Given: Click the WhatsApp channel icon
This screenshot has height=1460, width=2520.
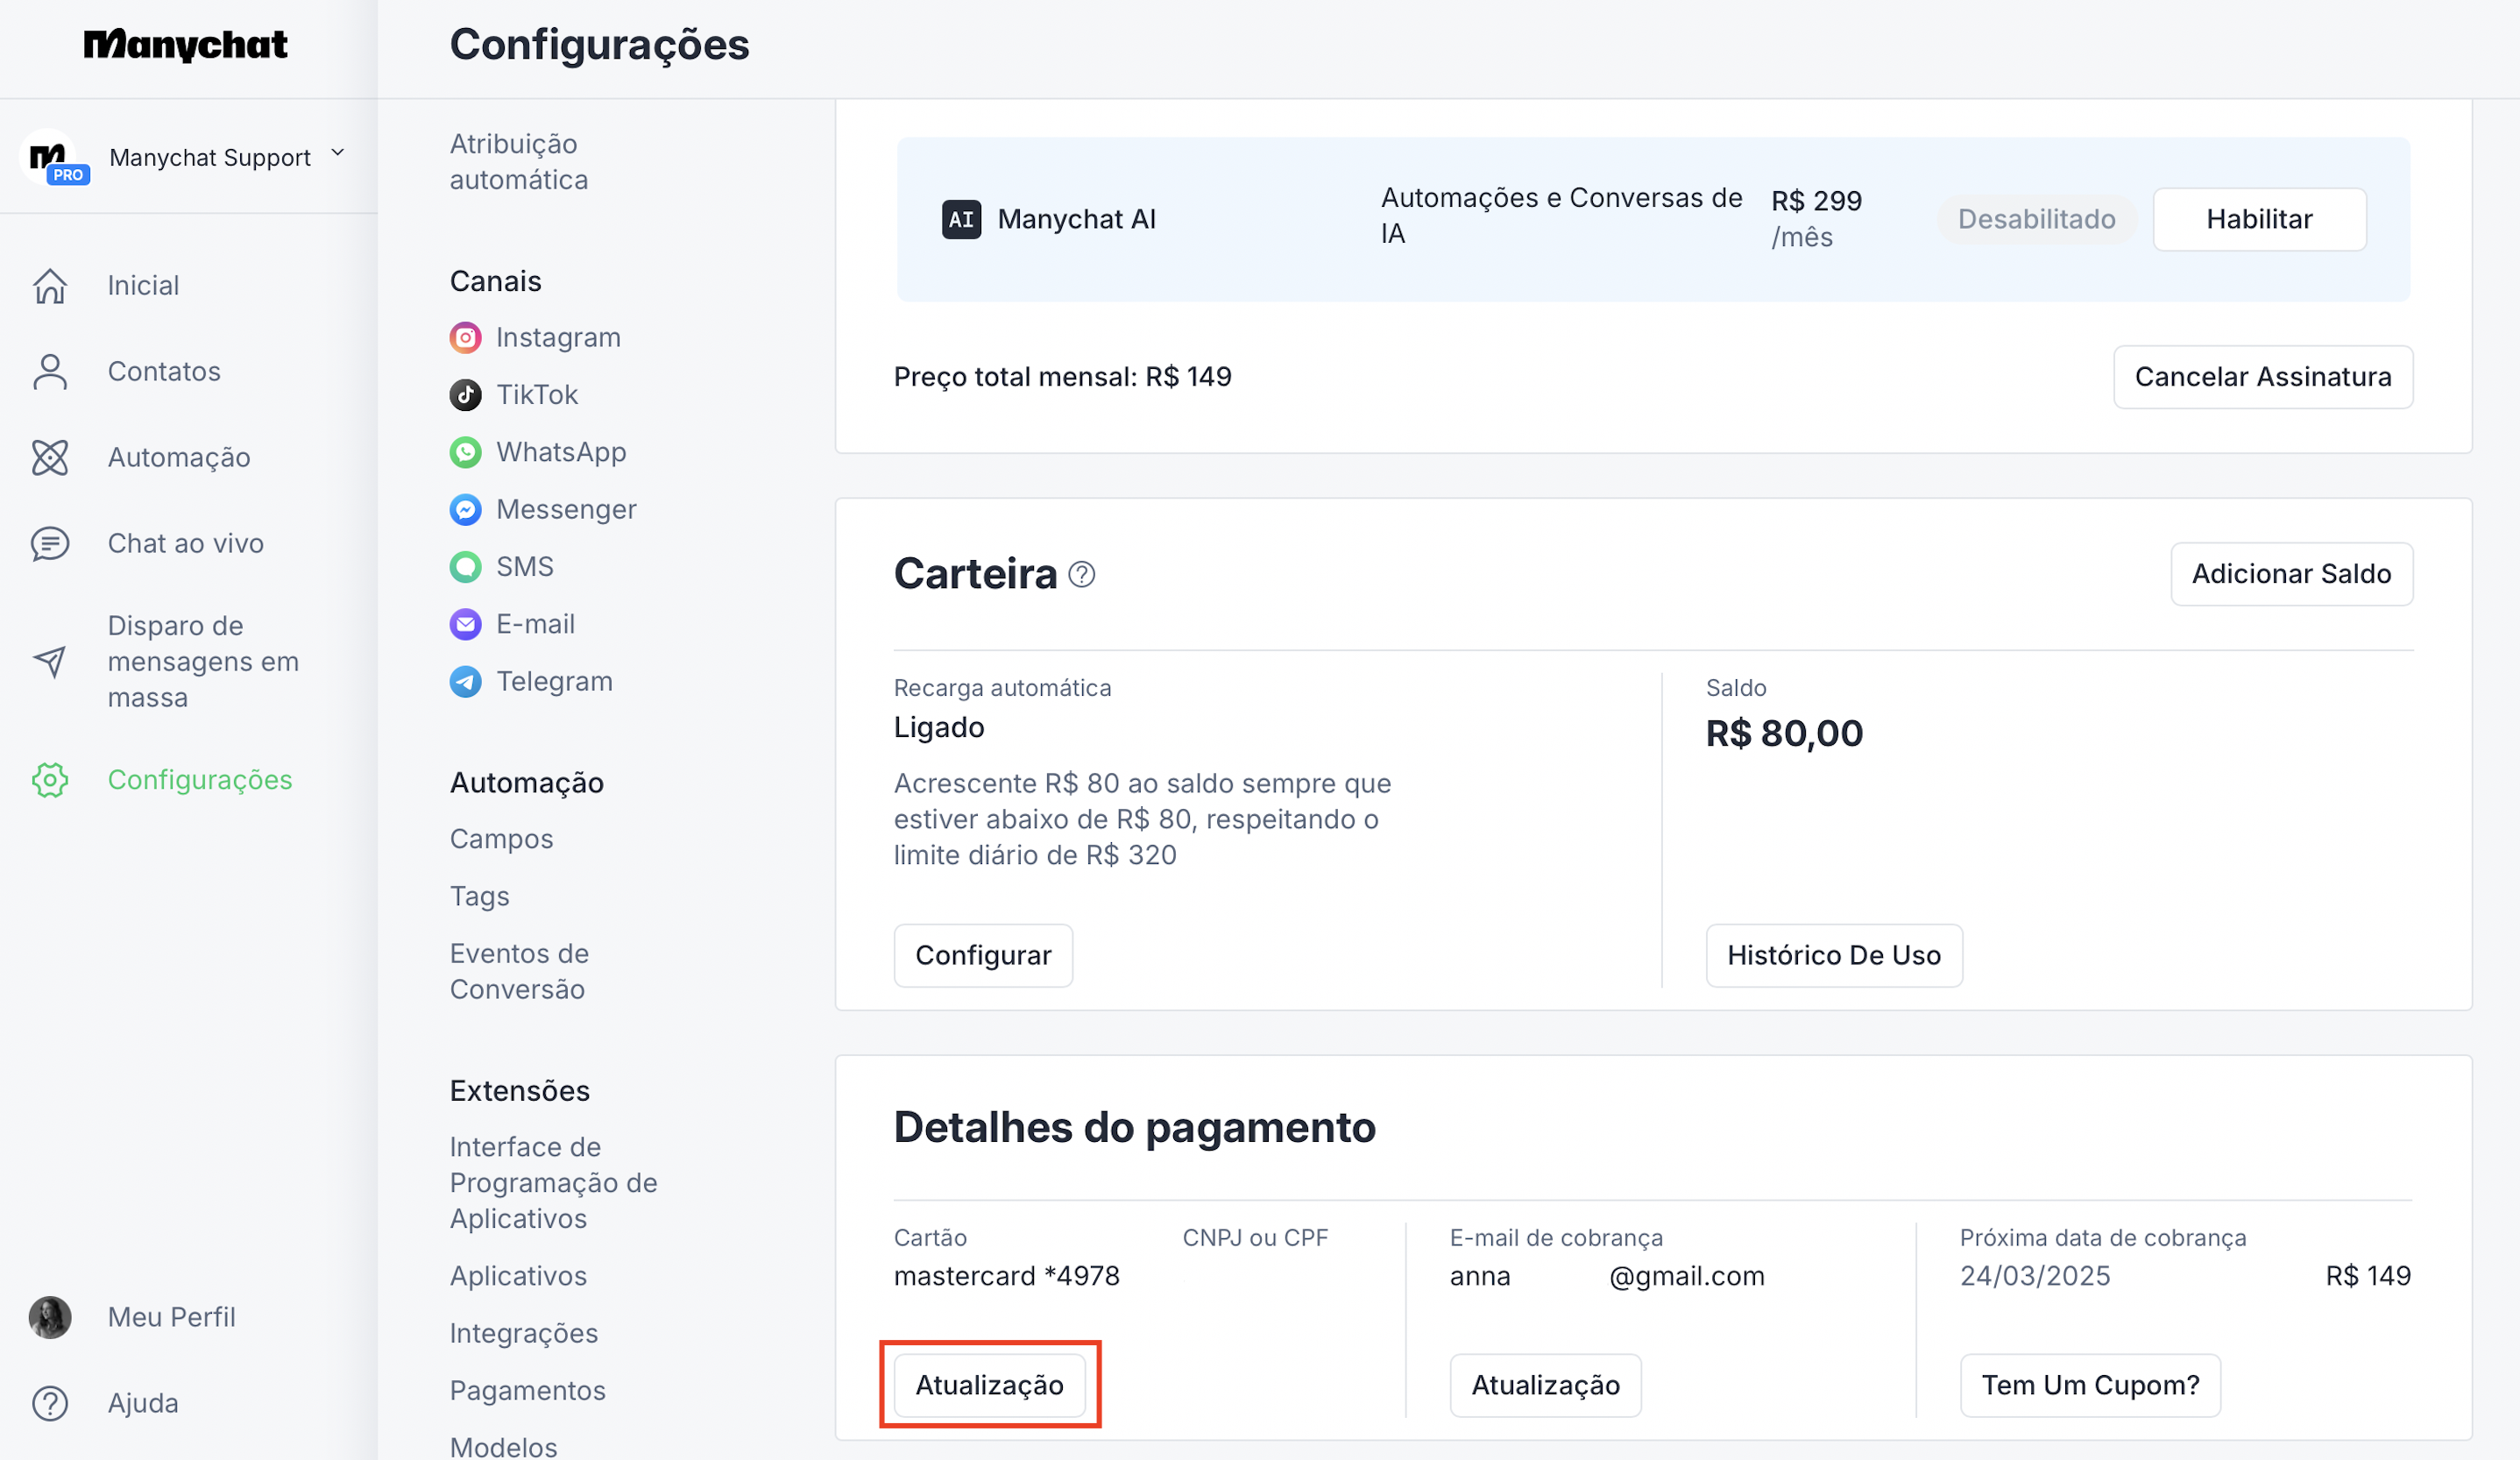Looking at the screenshot, I should tap(465, 452).
